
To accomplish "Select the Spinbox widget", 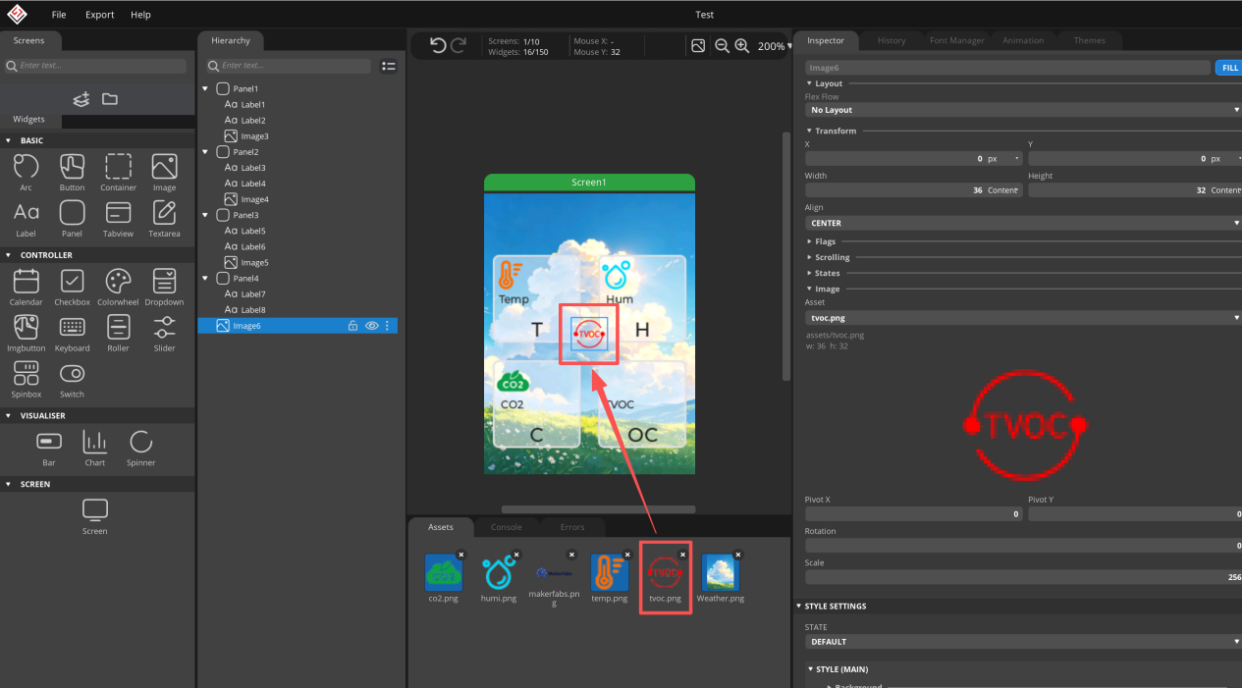I will click(26, 379).
